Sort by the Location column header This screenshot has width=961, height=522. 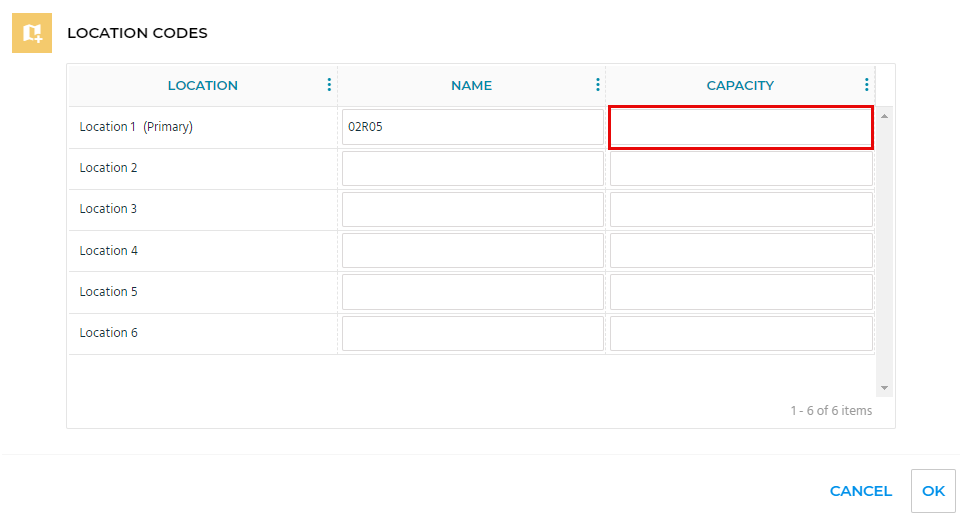pos(202,86)
